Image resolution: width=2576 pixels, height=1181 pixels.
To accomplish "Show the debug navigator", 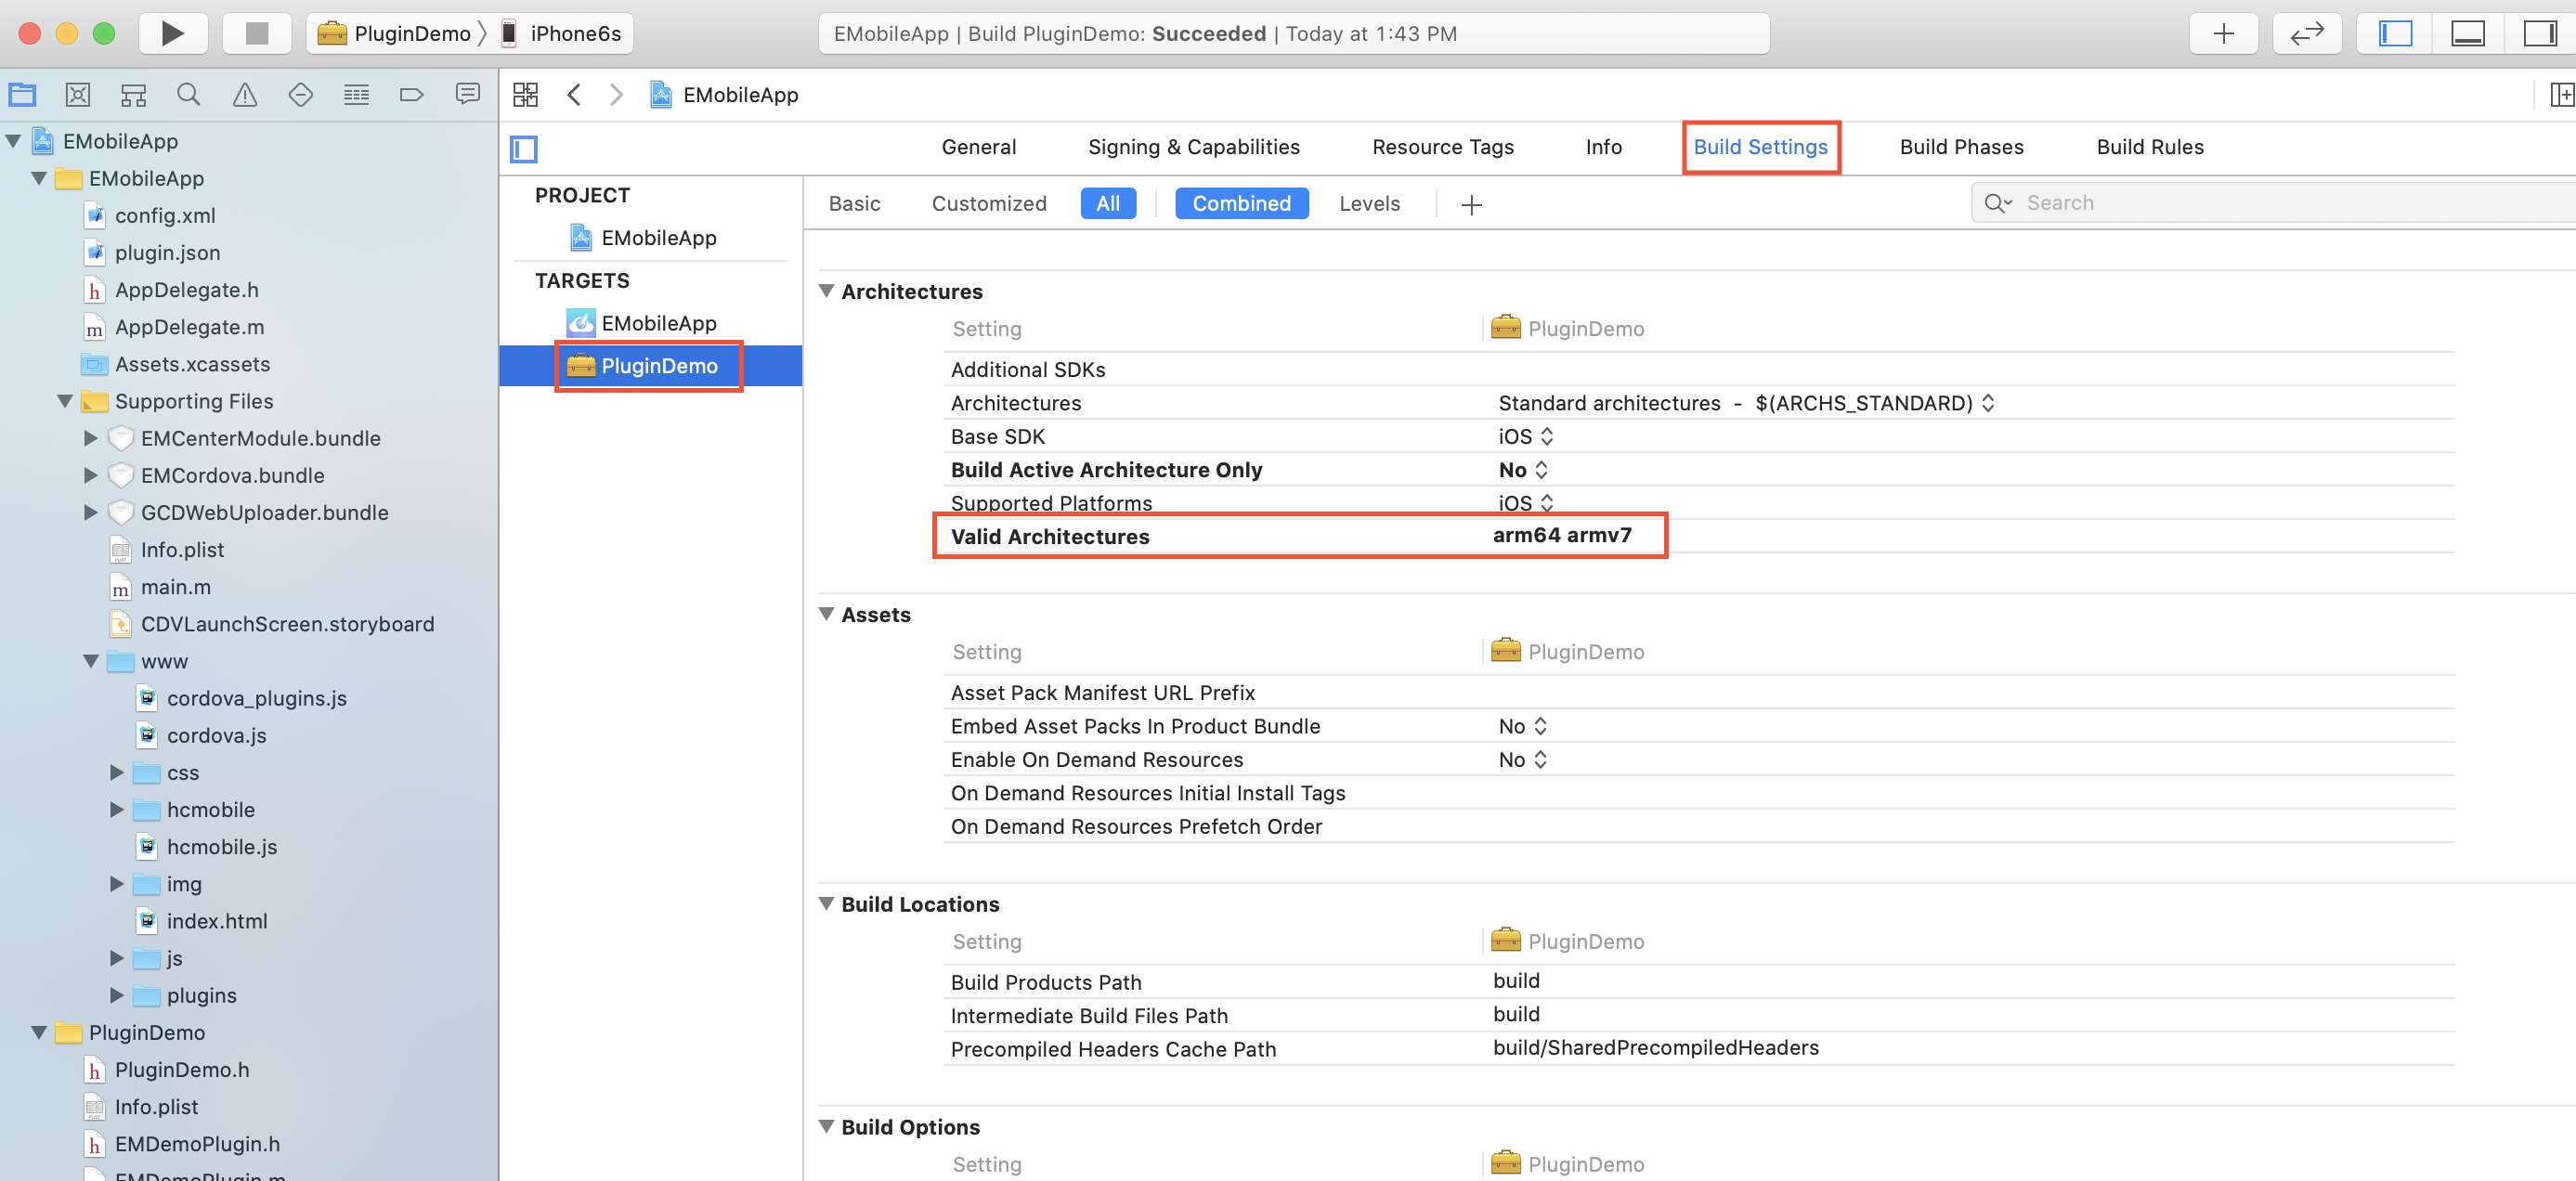I will pos(356,95).
